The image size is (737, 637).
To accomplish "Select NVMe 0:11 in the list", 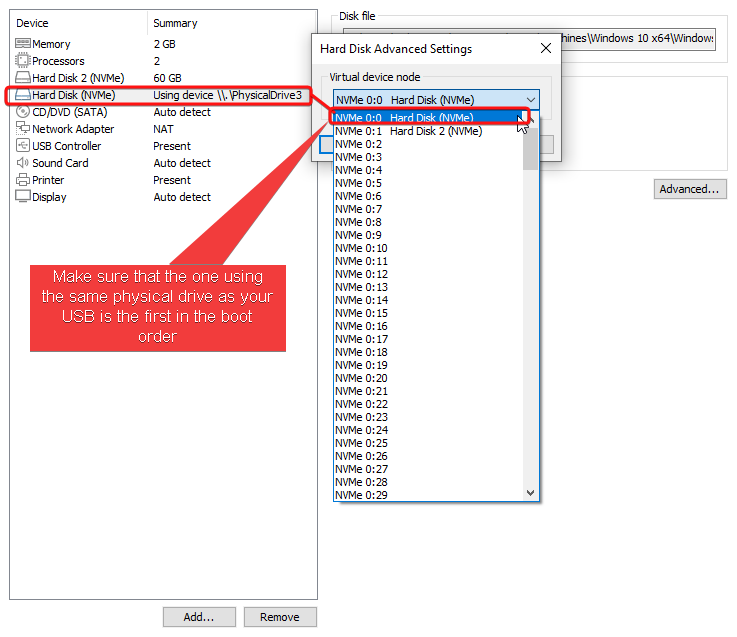I will tap(428, 261).
